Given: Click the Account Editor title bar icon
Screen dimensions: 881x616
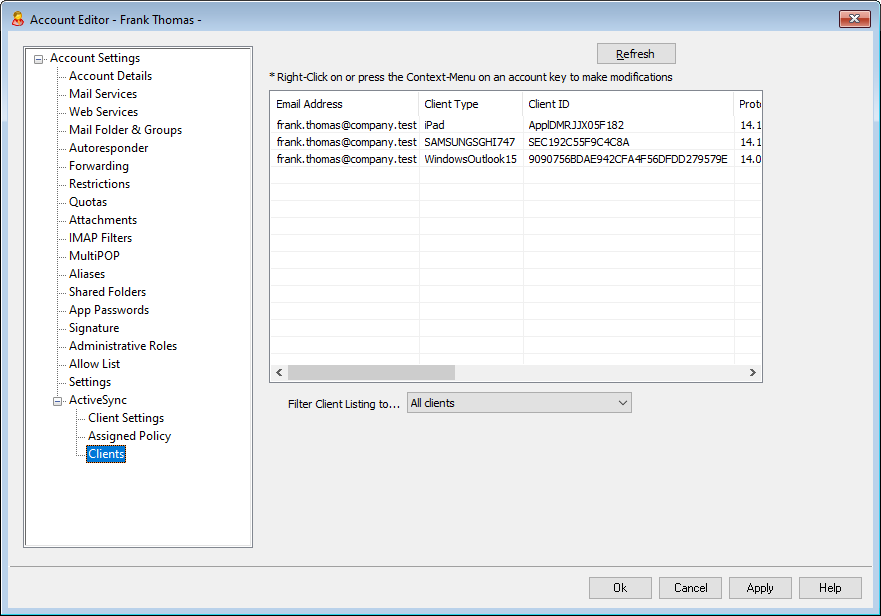Looking at the screenshot, I should pos(17,19).
